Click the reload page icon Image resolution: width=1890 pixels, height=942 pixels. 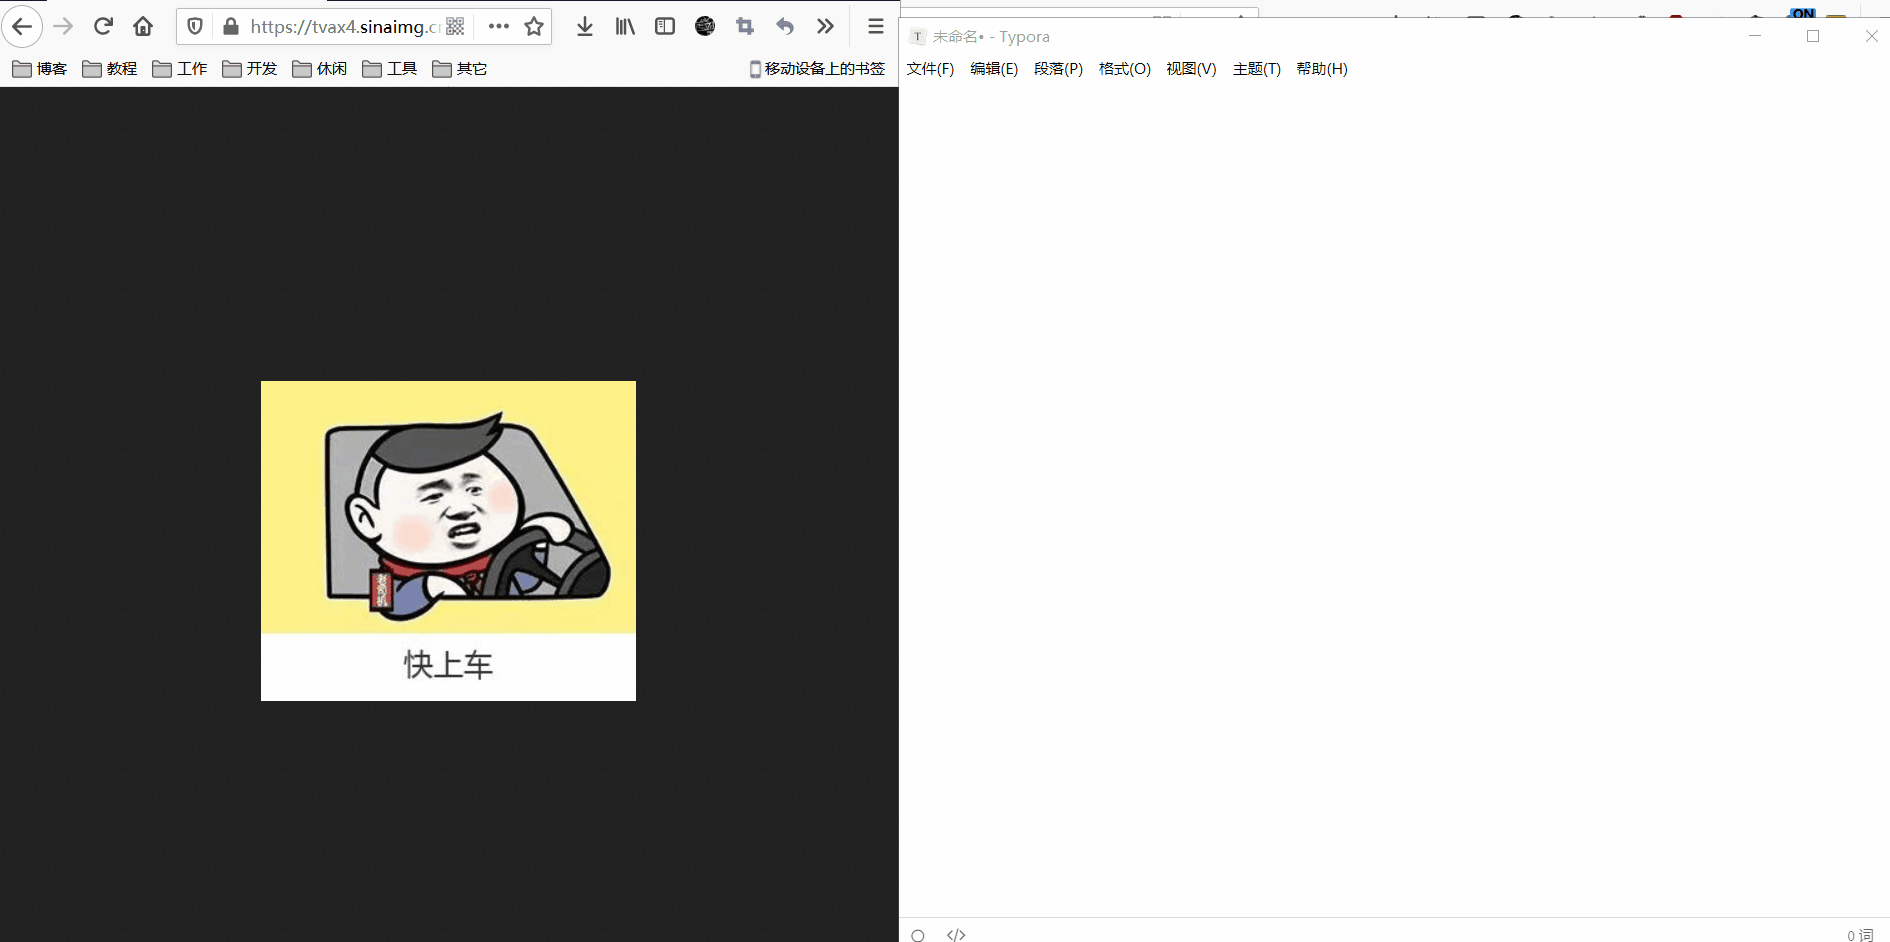pyautogui.click(x=103, y=26)
